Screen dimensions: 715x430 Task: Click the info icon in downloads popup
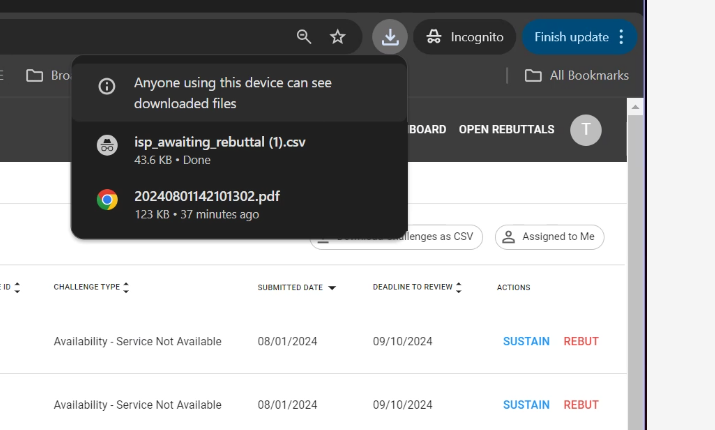click(107, 86)
